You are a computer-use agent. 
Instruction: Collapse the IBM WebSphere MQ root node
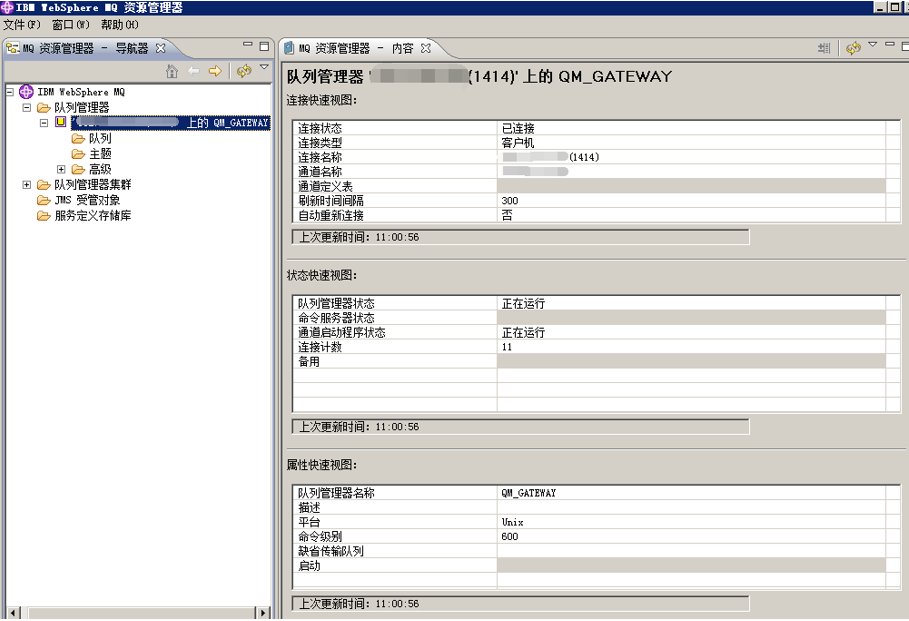(x=9, y=92)
